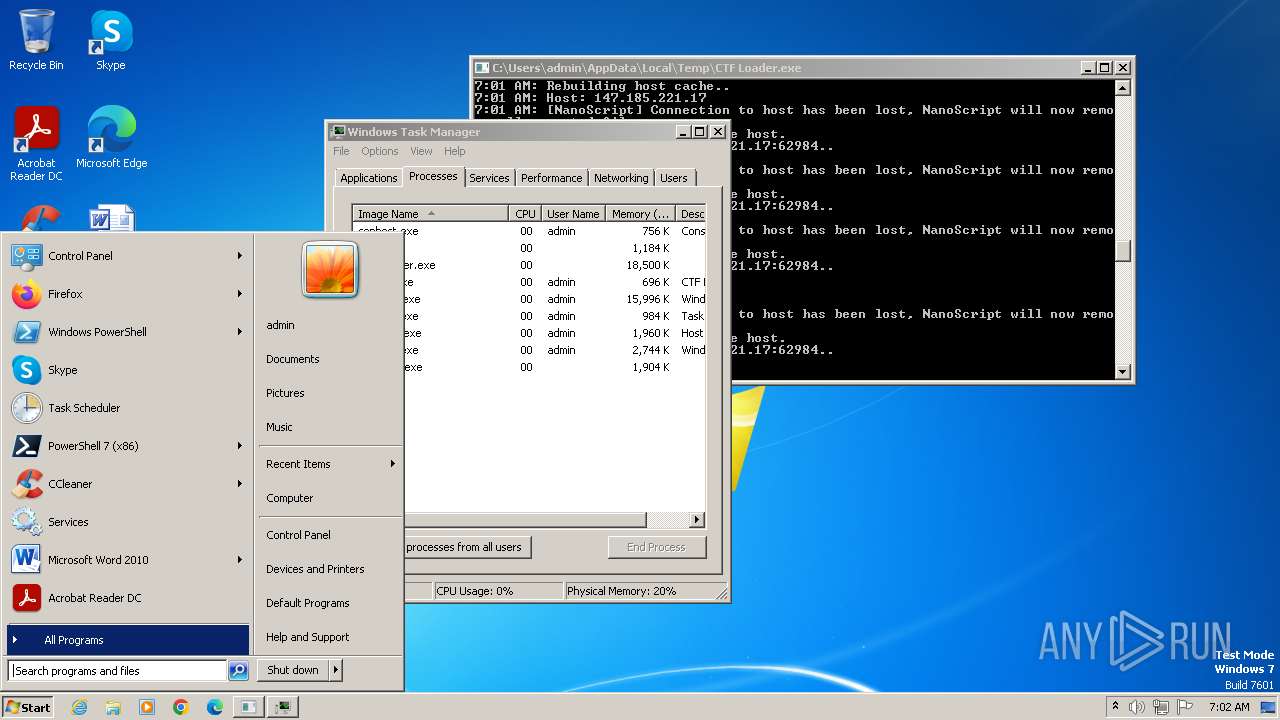The height and width of the screenshot is (720, 1280).
Task: Click the search magnifier icon in Start menu
Action: (x=238, y=671)
